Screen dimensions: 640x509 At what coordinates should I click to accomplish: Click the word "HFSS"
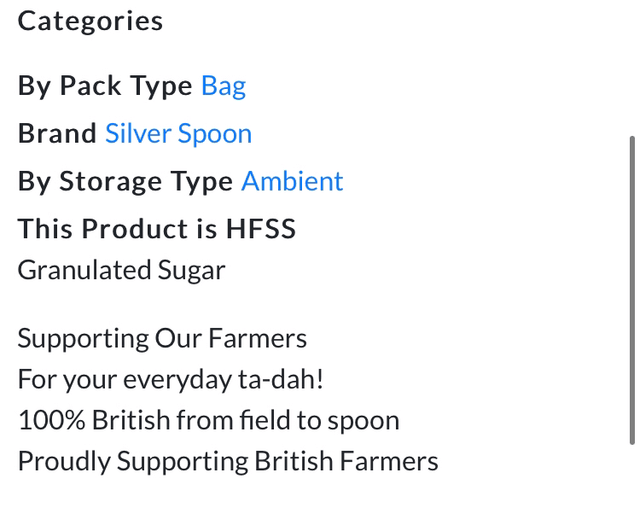(x=259, y=229)
